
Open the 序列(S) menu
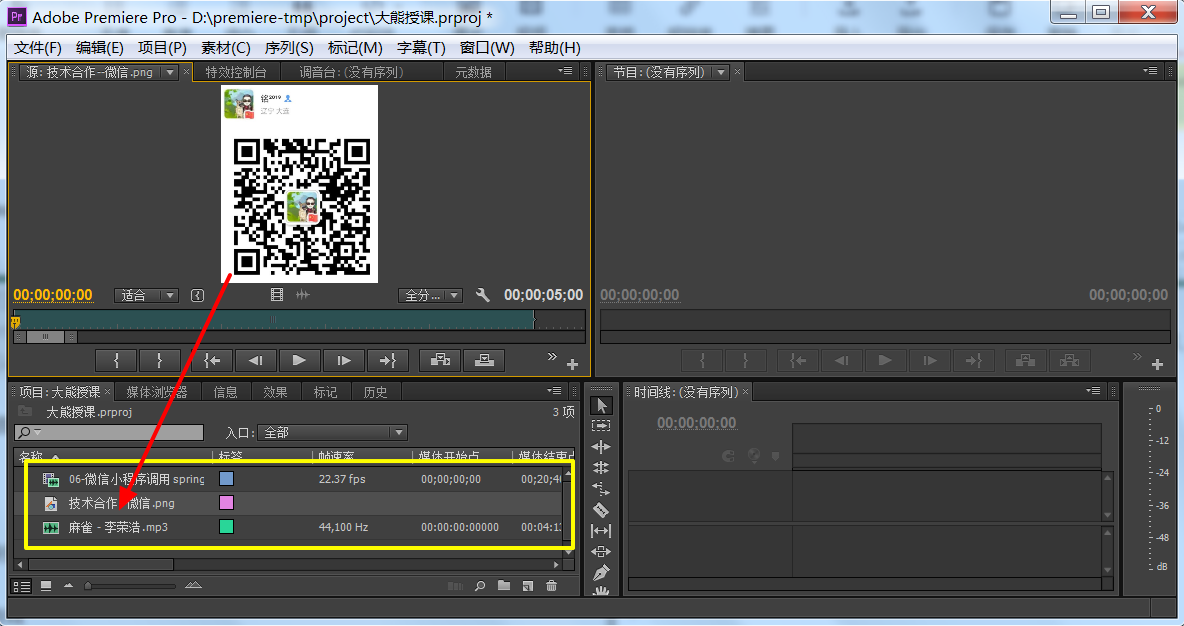(288, 48)
